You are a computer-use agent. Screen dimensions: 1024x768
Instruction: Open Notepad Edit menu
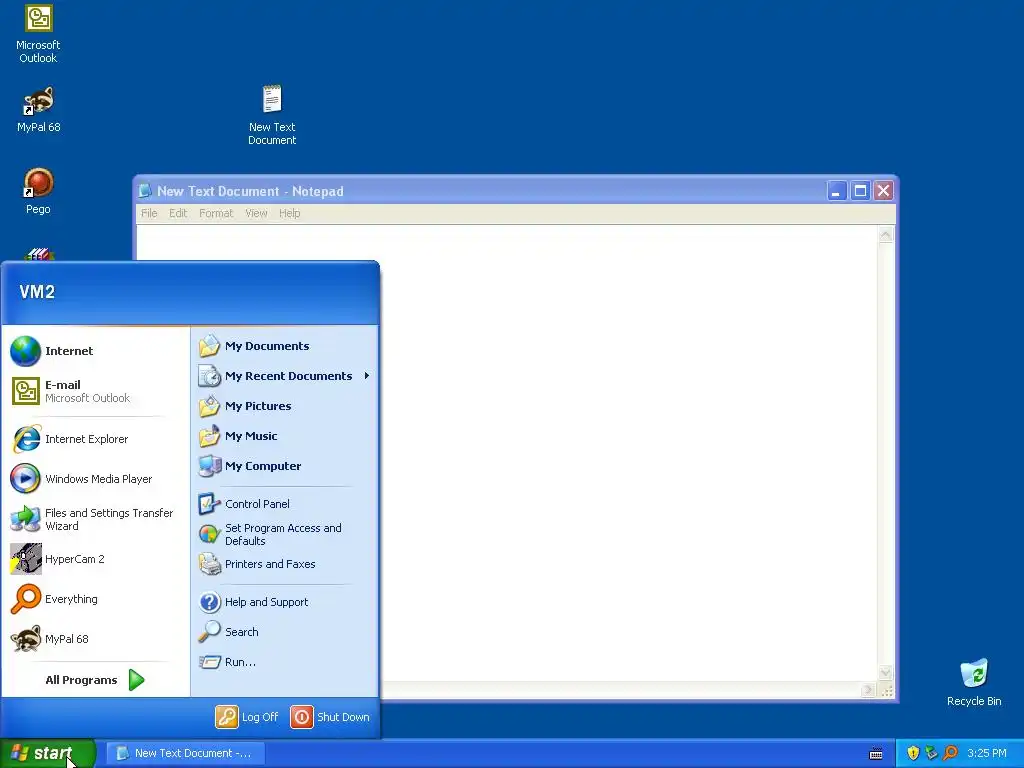click(x=178, y=213)
